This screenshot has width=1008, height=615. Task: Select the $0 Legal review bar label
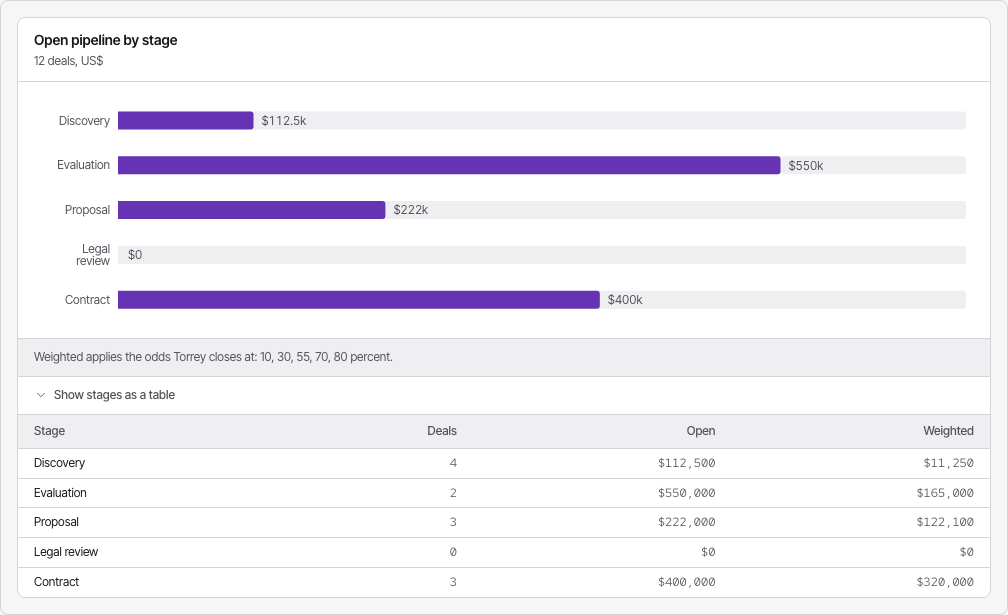(135, 255)
